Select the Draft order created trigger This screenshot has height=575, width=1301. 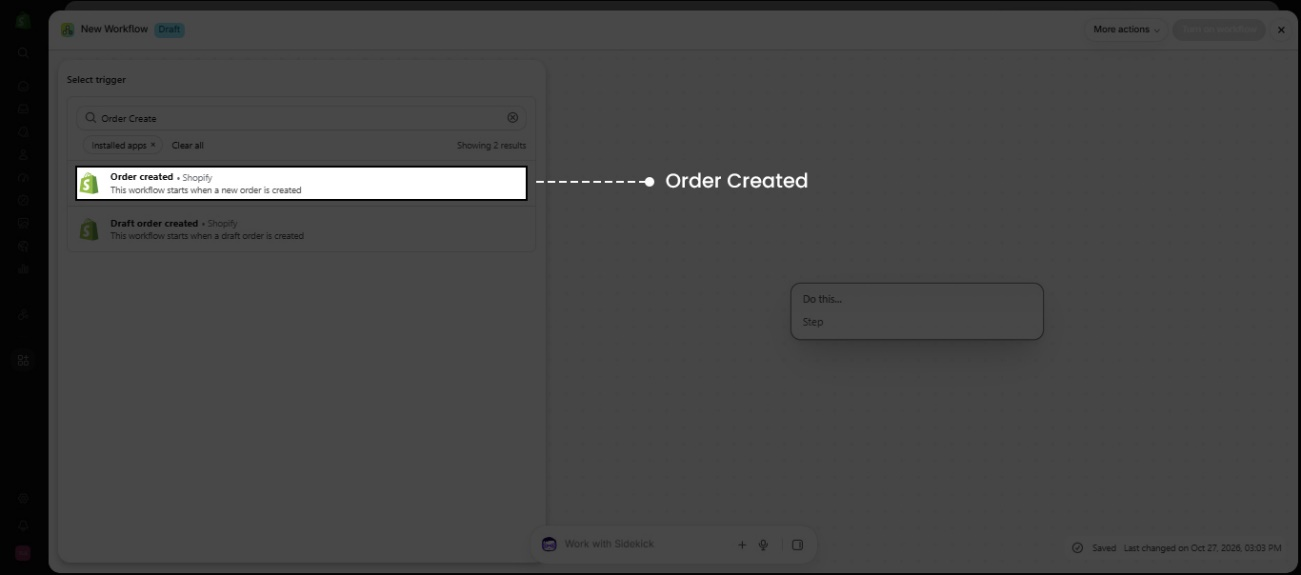tap(301, 230)
